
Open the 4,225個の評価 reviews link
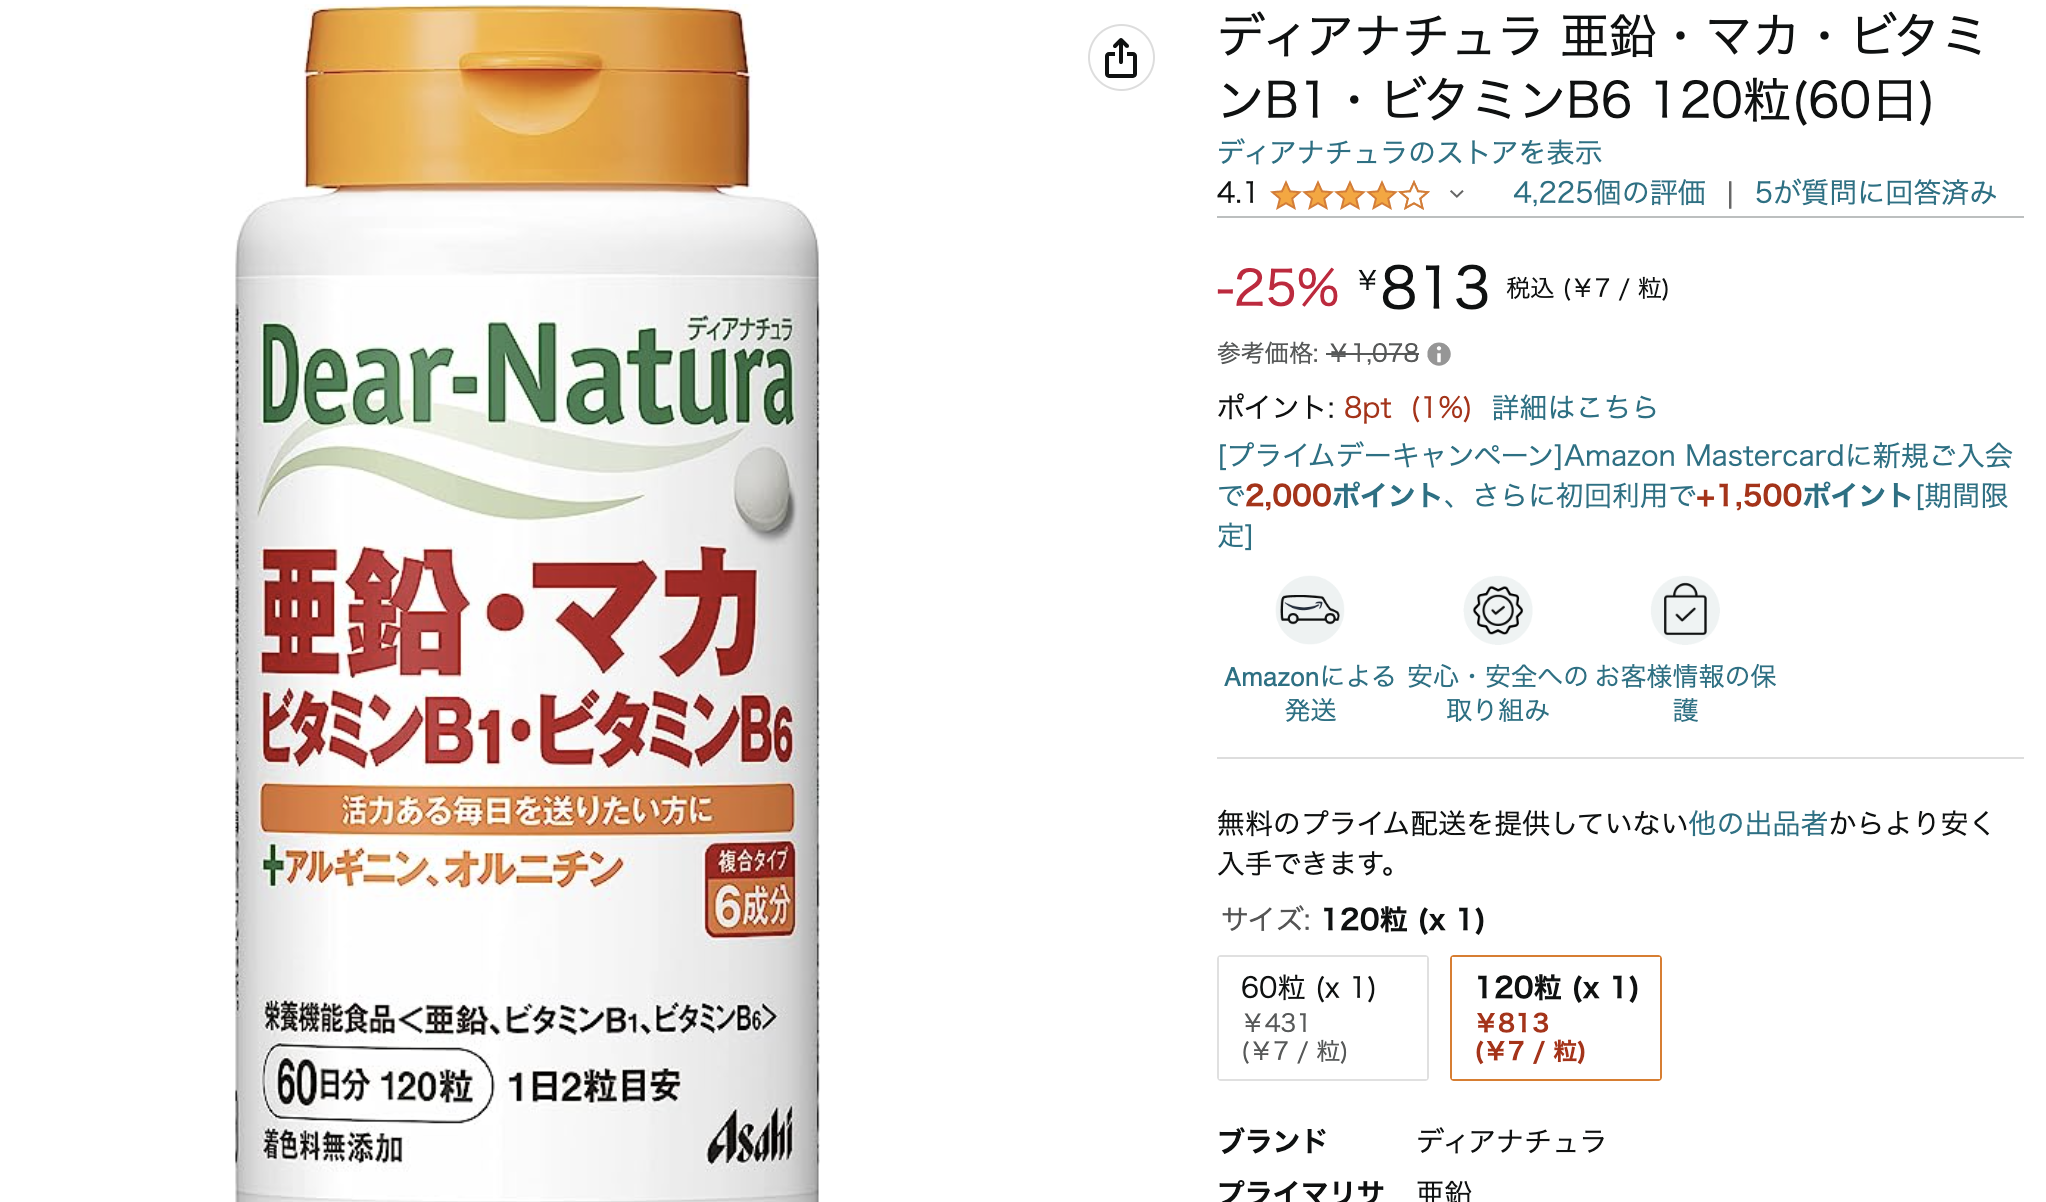point(1609,193)
